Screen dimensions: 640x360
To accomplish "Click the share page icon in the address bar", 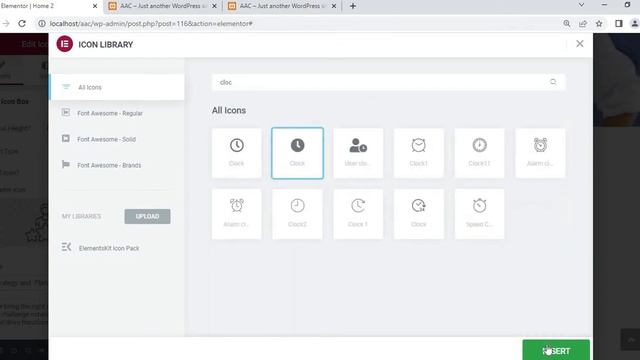I will pyautogui.click(x=583, y=24).
